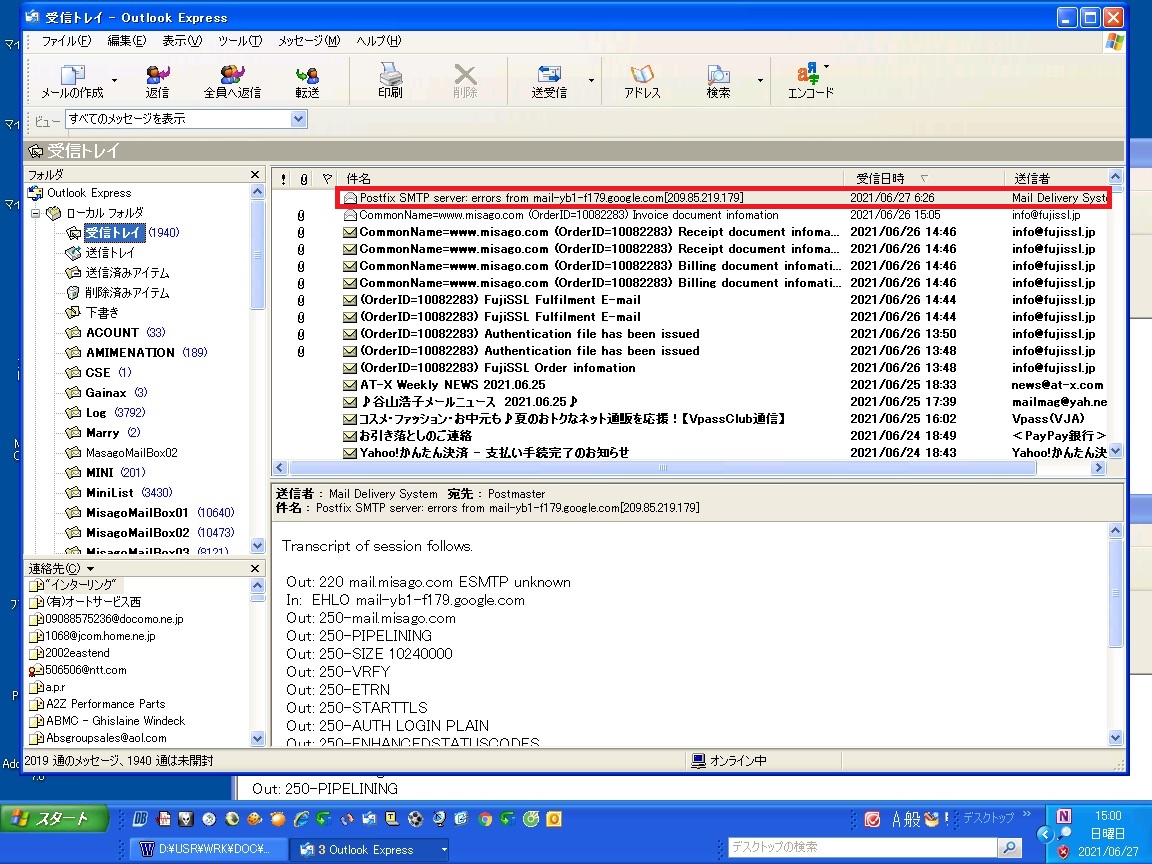Switch to the D:¥USR¥WRK¥DOC taskbar window
The width and height of the screenshot is (1152, 864).
point(207,850)
